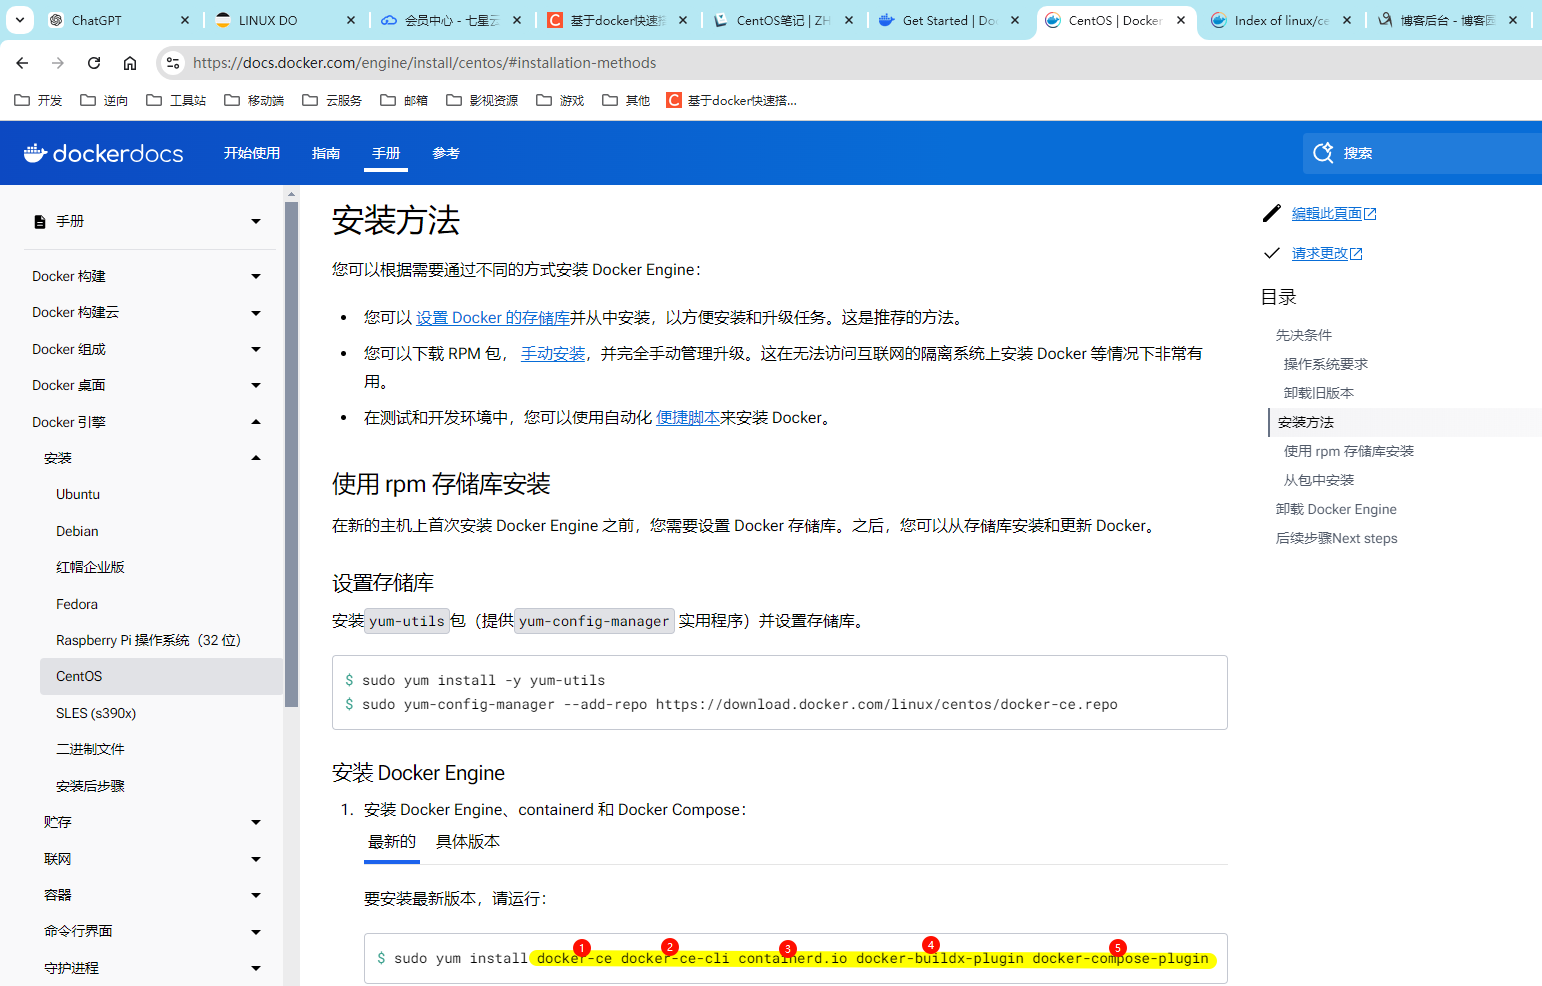Screen dimensions: 1542x986
Task: Open 开始使用 in the docs navbar
Action: 252,153
